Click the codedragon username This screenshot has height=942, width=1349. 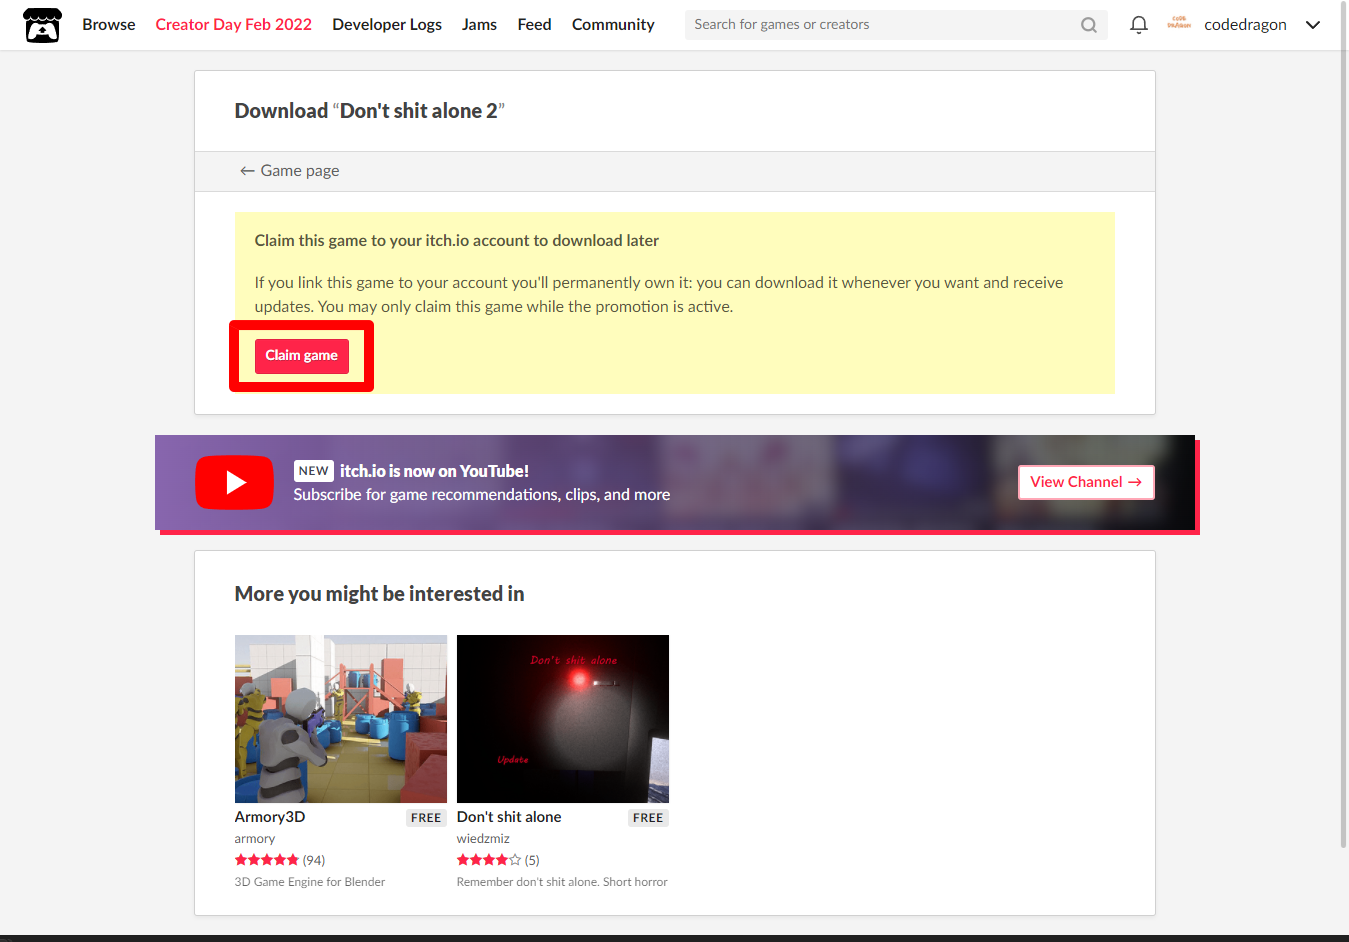(1245, 25)
